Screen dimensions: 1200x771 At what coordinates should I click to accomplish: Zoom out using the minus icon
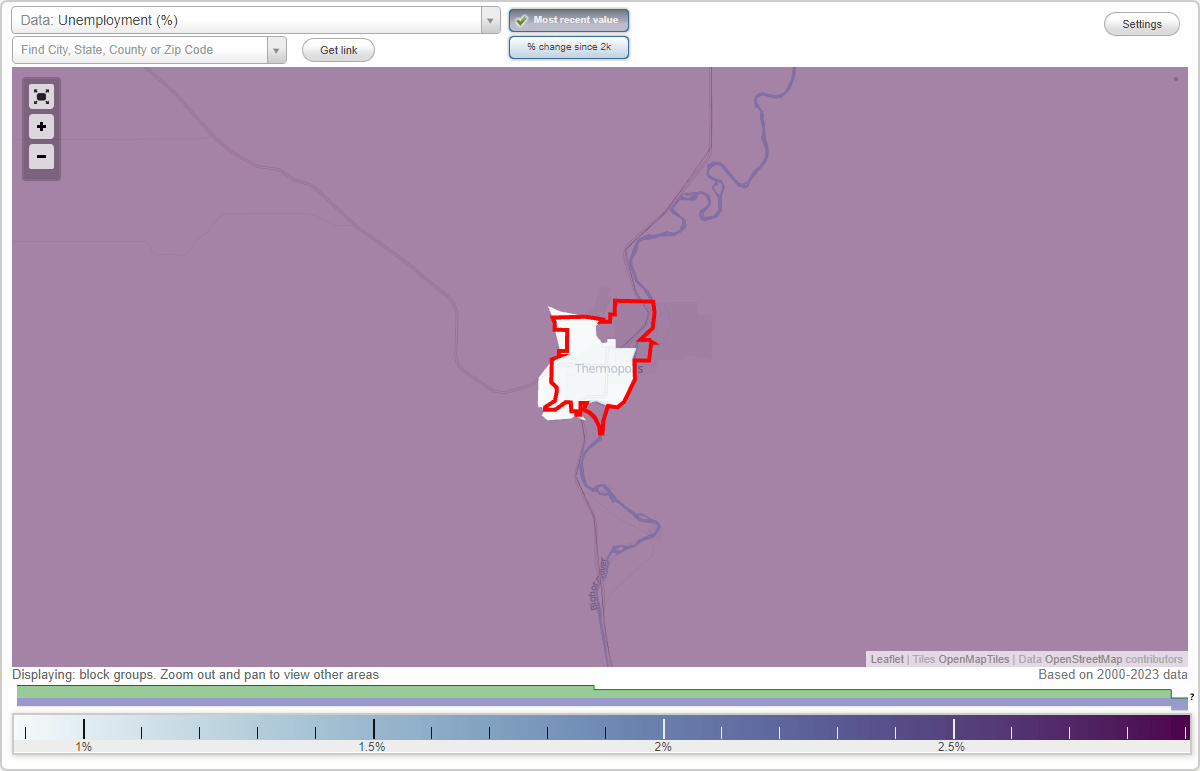[41, 157]
